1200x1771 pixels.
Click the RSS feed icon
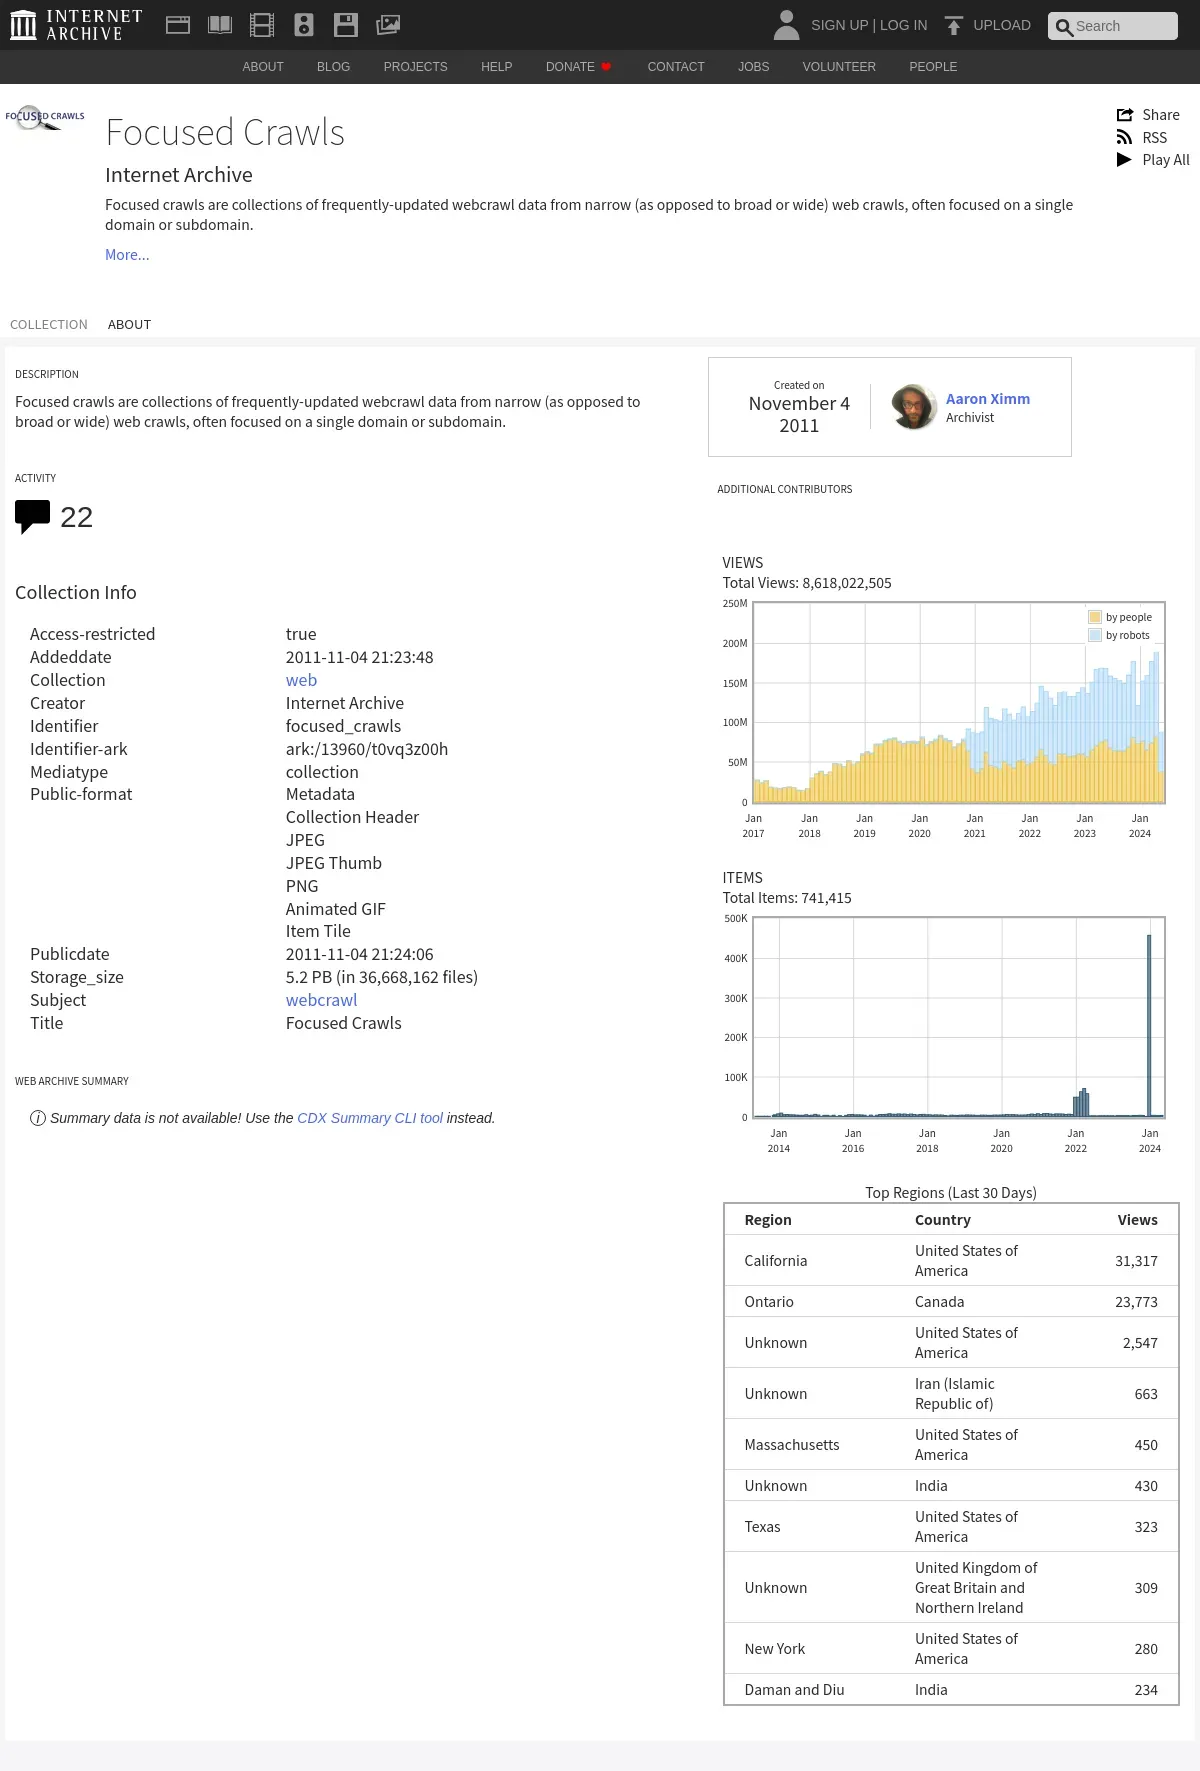(1124, 138)
